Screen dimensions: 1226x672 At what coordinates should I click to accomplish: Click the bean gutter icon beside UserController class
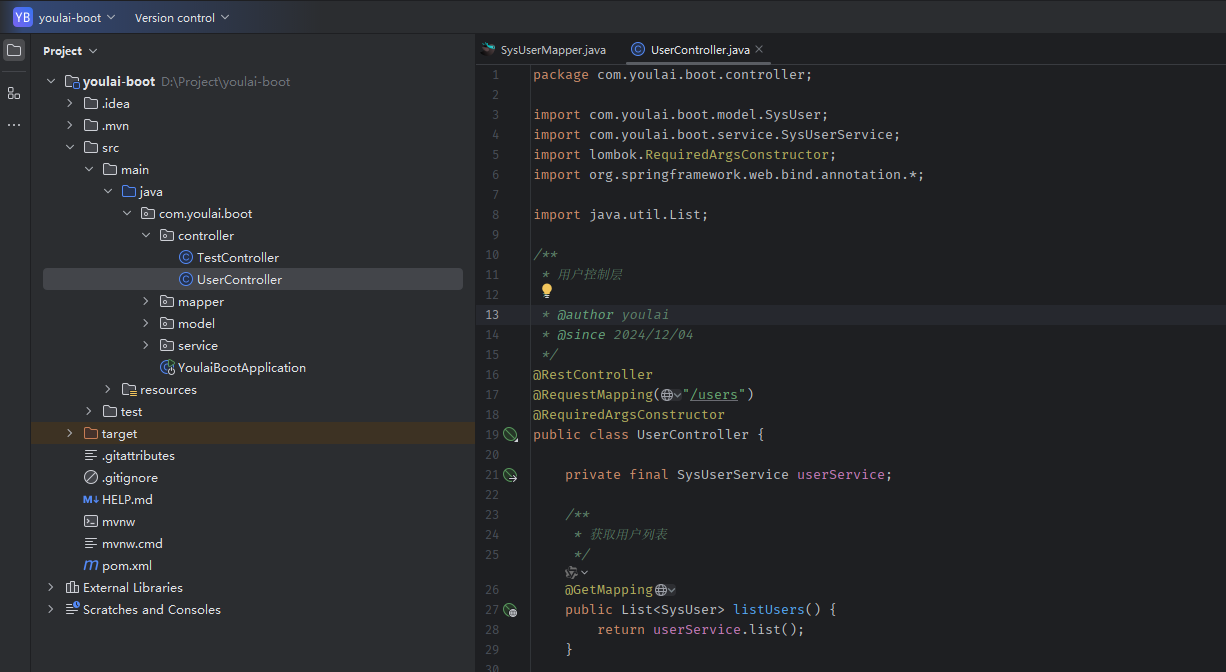(x=510, y=435)
